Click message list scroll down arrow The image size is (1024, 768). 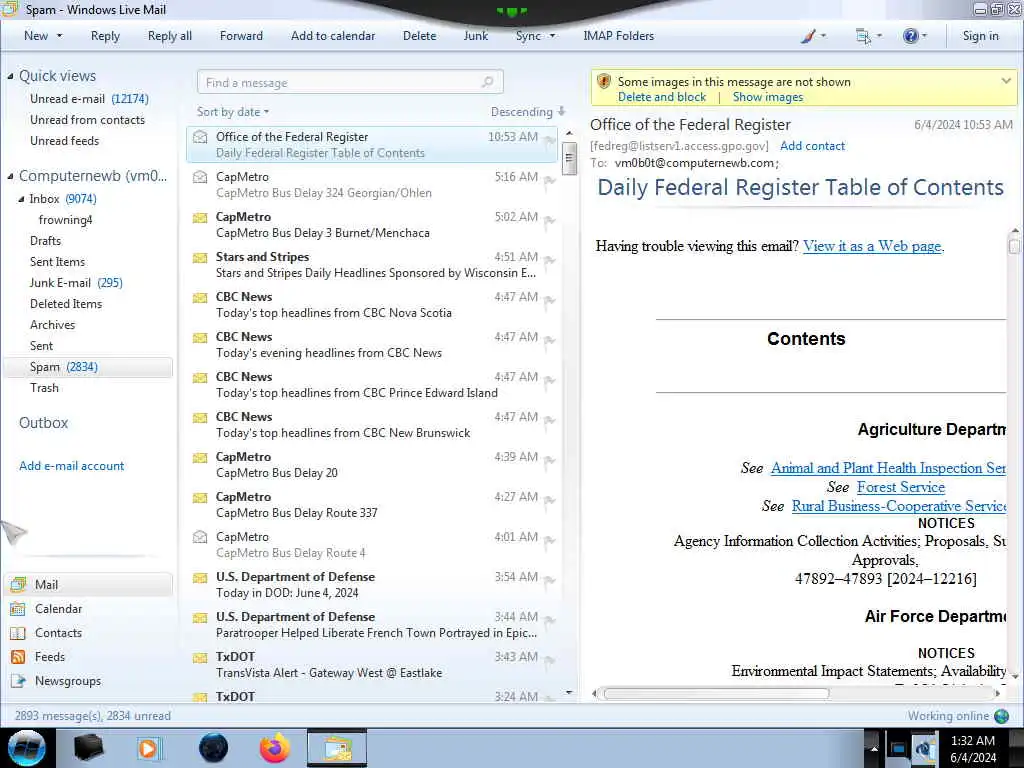(x=569, y=692)
